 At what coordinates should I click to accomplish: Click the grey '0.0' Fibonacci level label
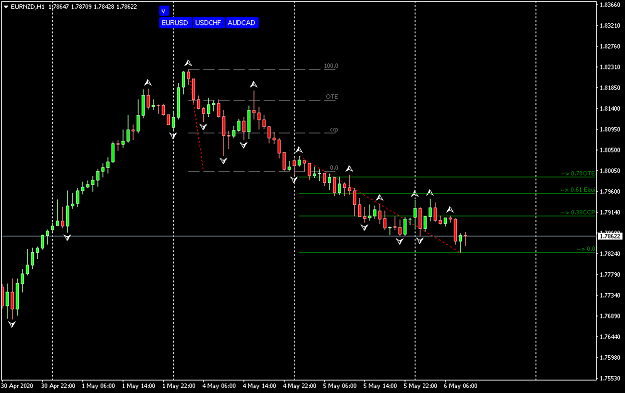(x=334, y=168)
